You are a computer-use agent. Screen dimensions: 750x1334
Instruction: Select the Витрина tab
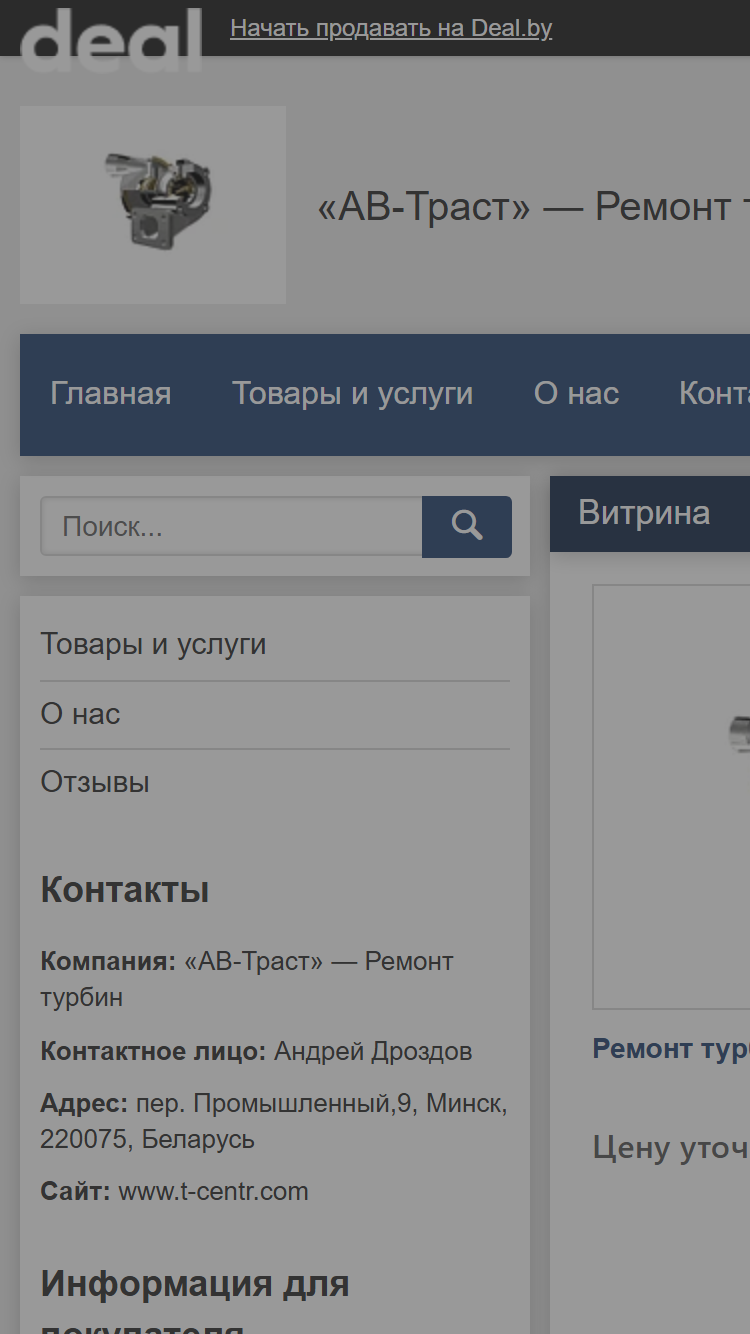[x=644, y=513]
